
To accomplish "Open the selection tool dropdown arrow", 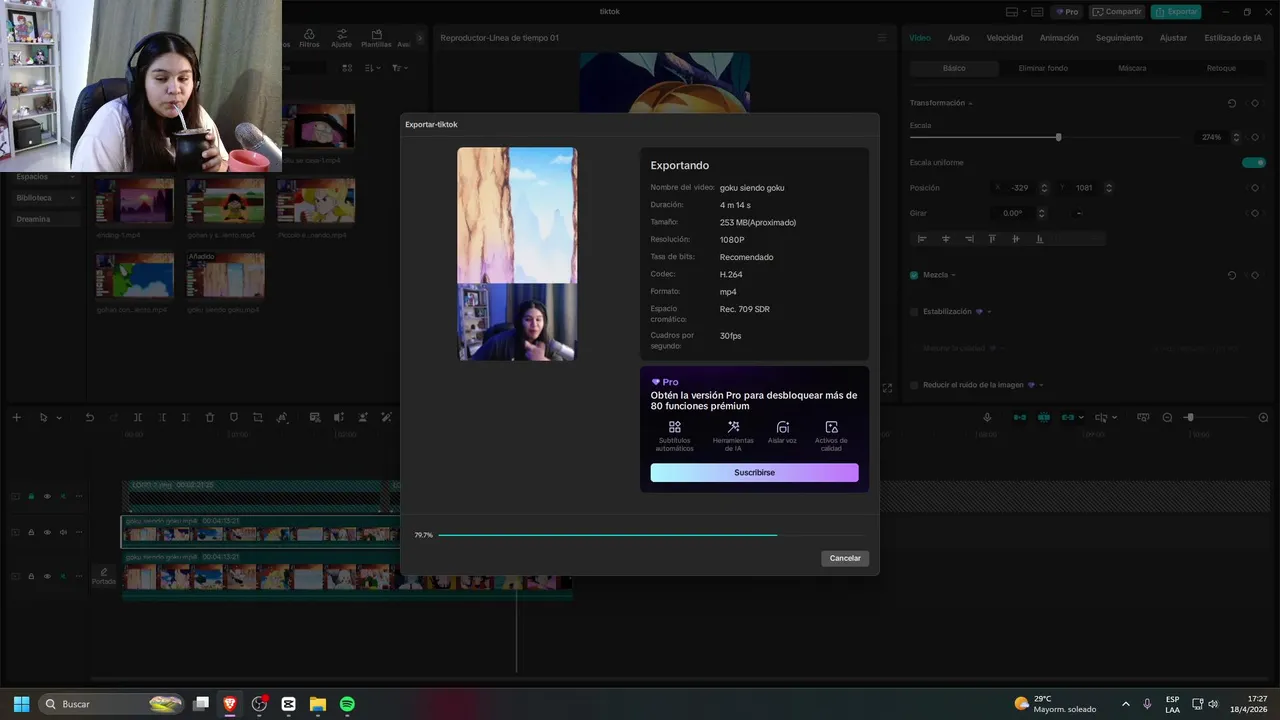I will pos(59,417).
